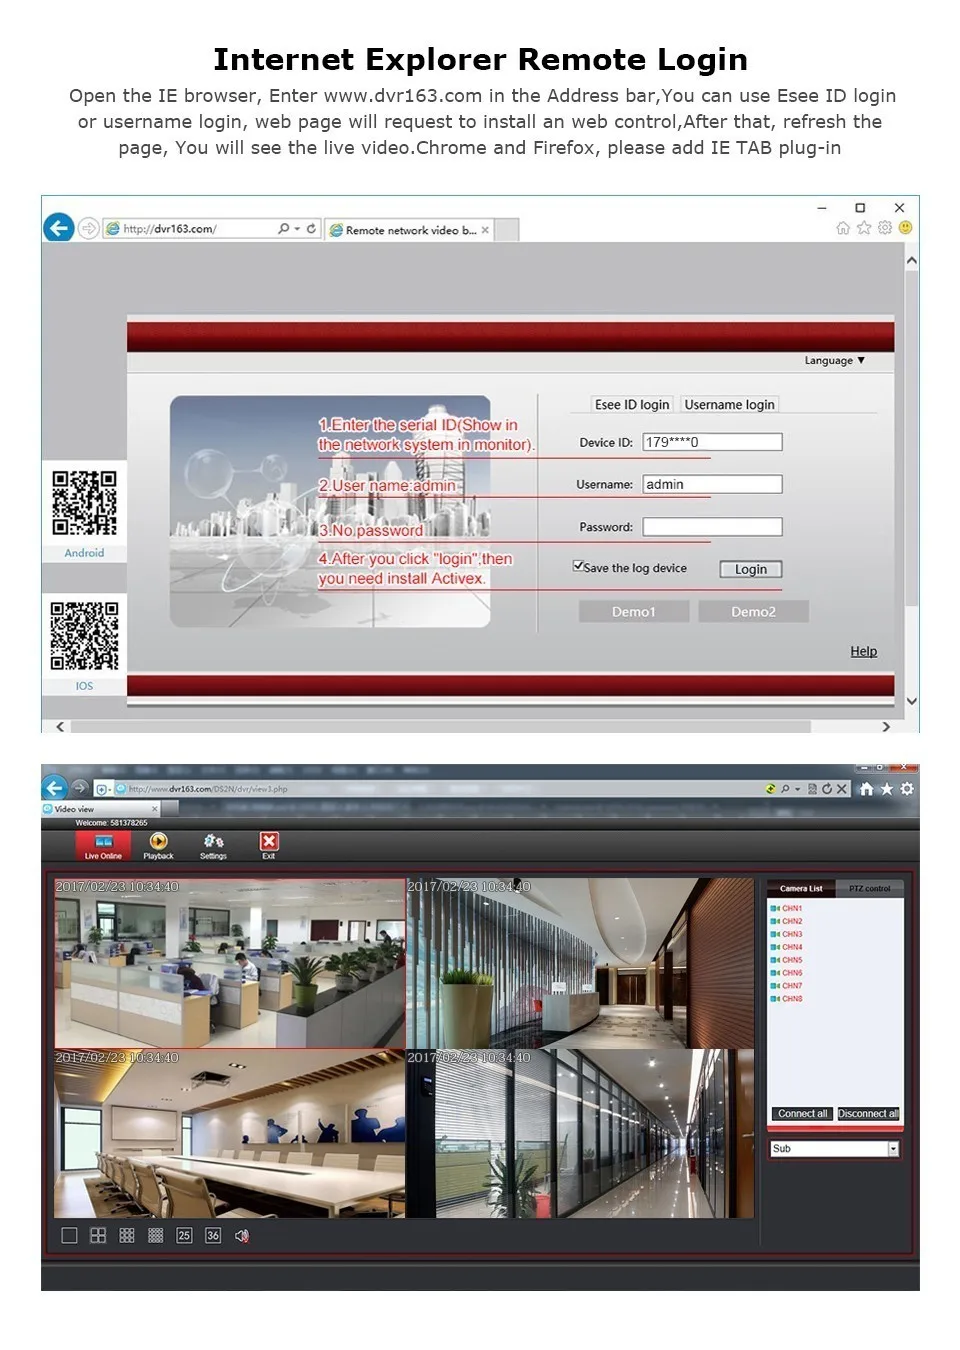Click the horizontal scrollbar left arrow

[x=60, y=727]
